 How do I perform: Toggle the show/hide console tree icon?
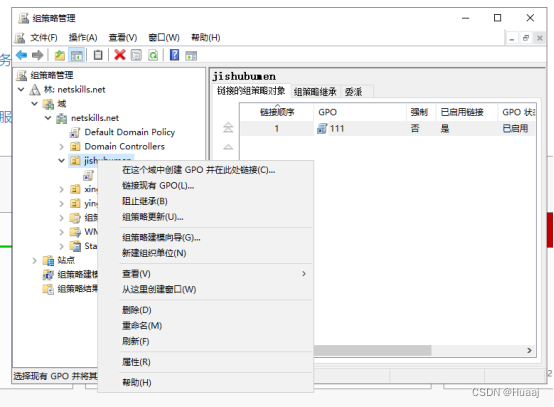pyautogui.click(x=77, y=55)
